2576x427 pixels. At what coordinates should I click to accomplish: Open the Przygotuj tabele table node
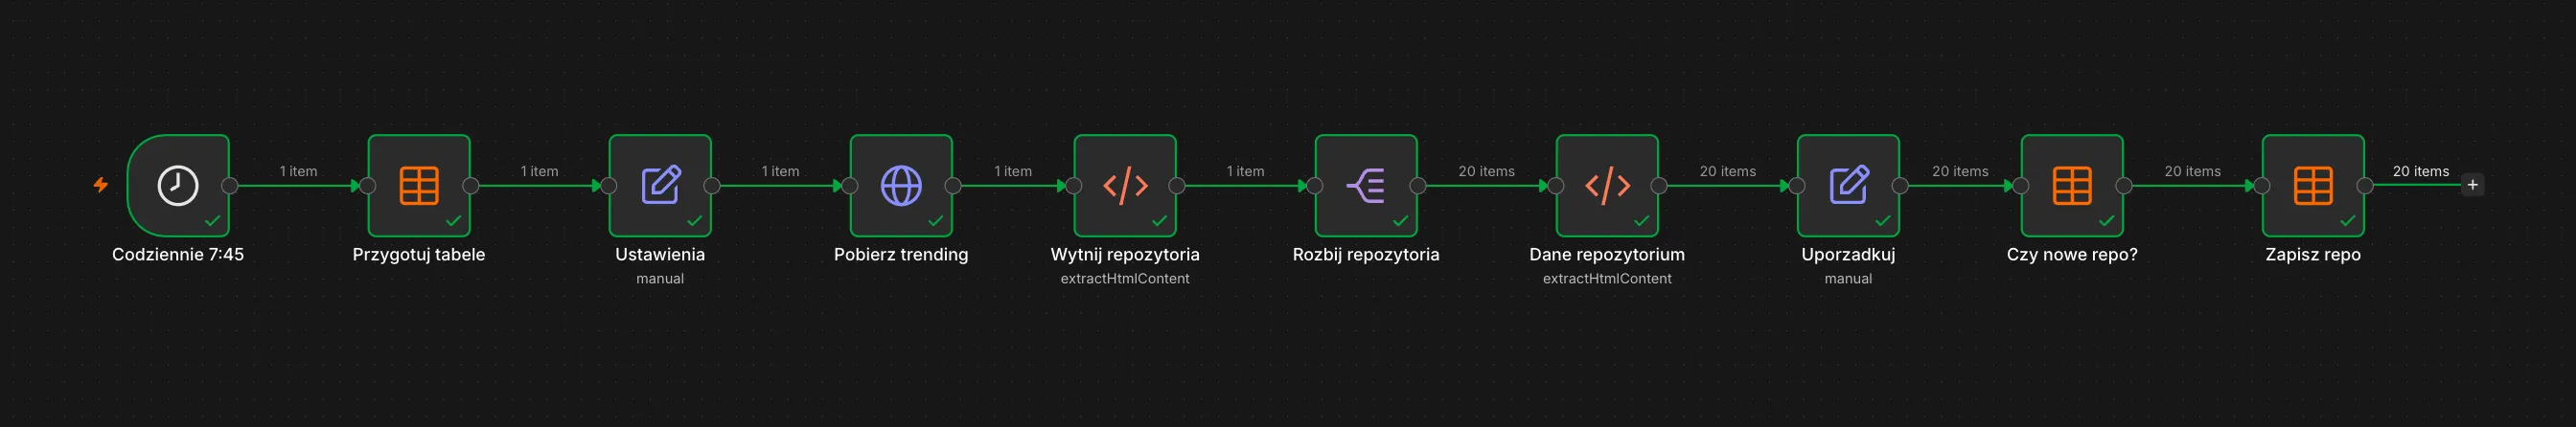[419, 185]
